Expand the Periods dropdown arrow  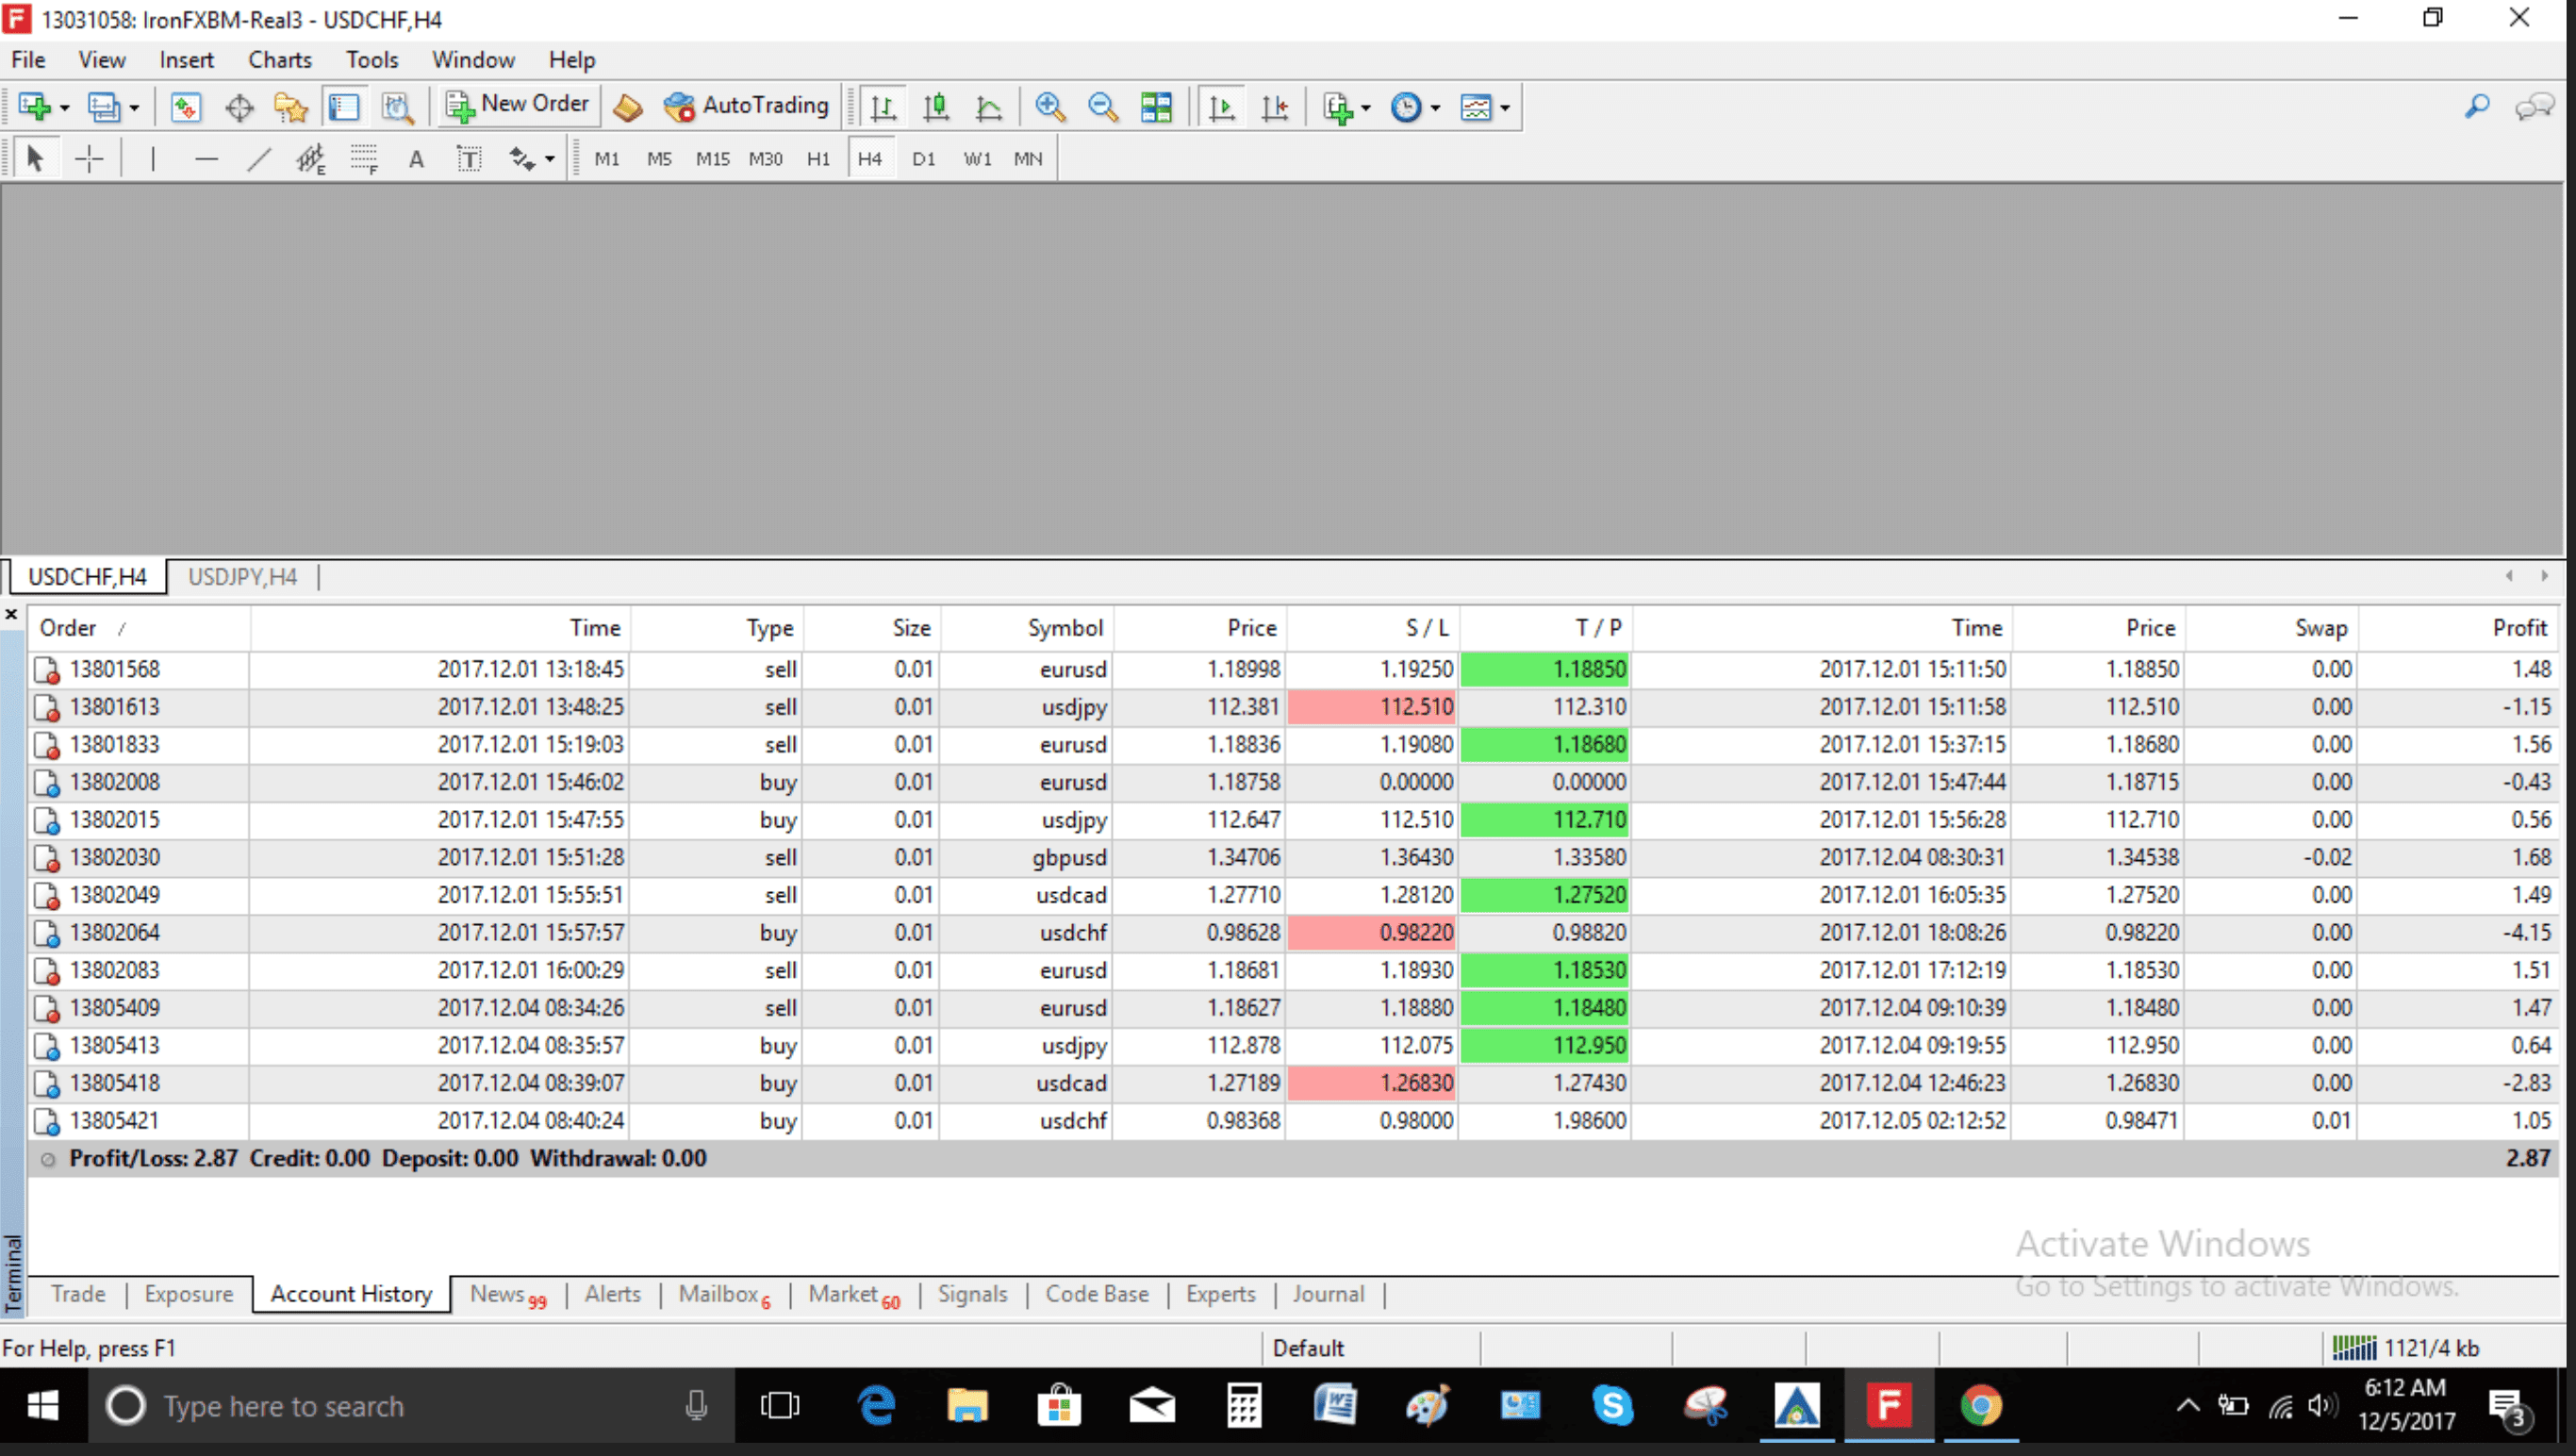1435,107
